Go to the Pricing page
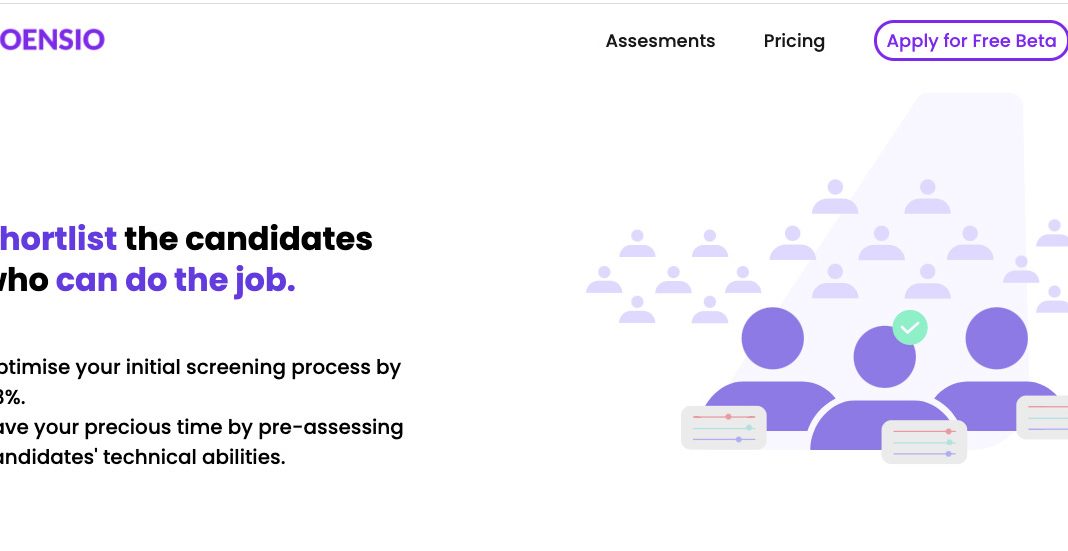 (x=794, y=42)
